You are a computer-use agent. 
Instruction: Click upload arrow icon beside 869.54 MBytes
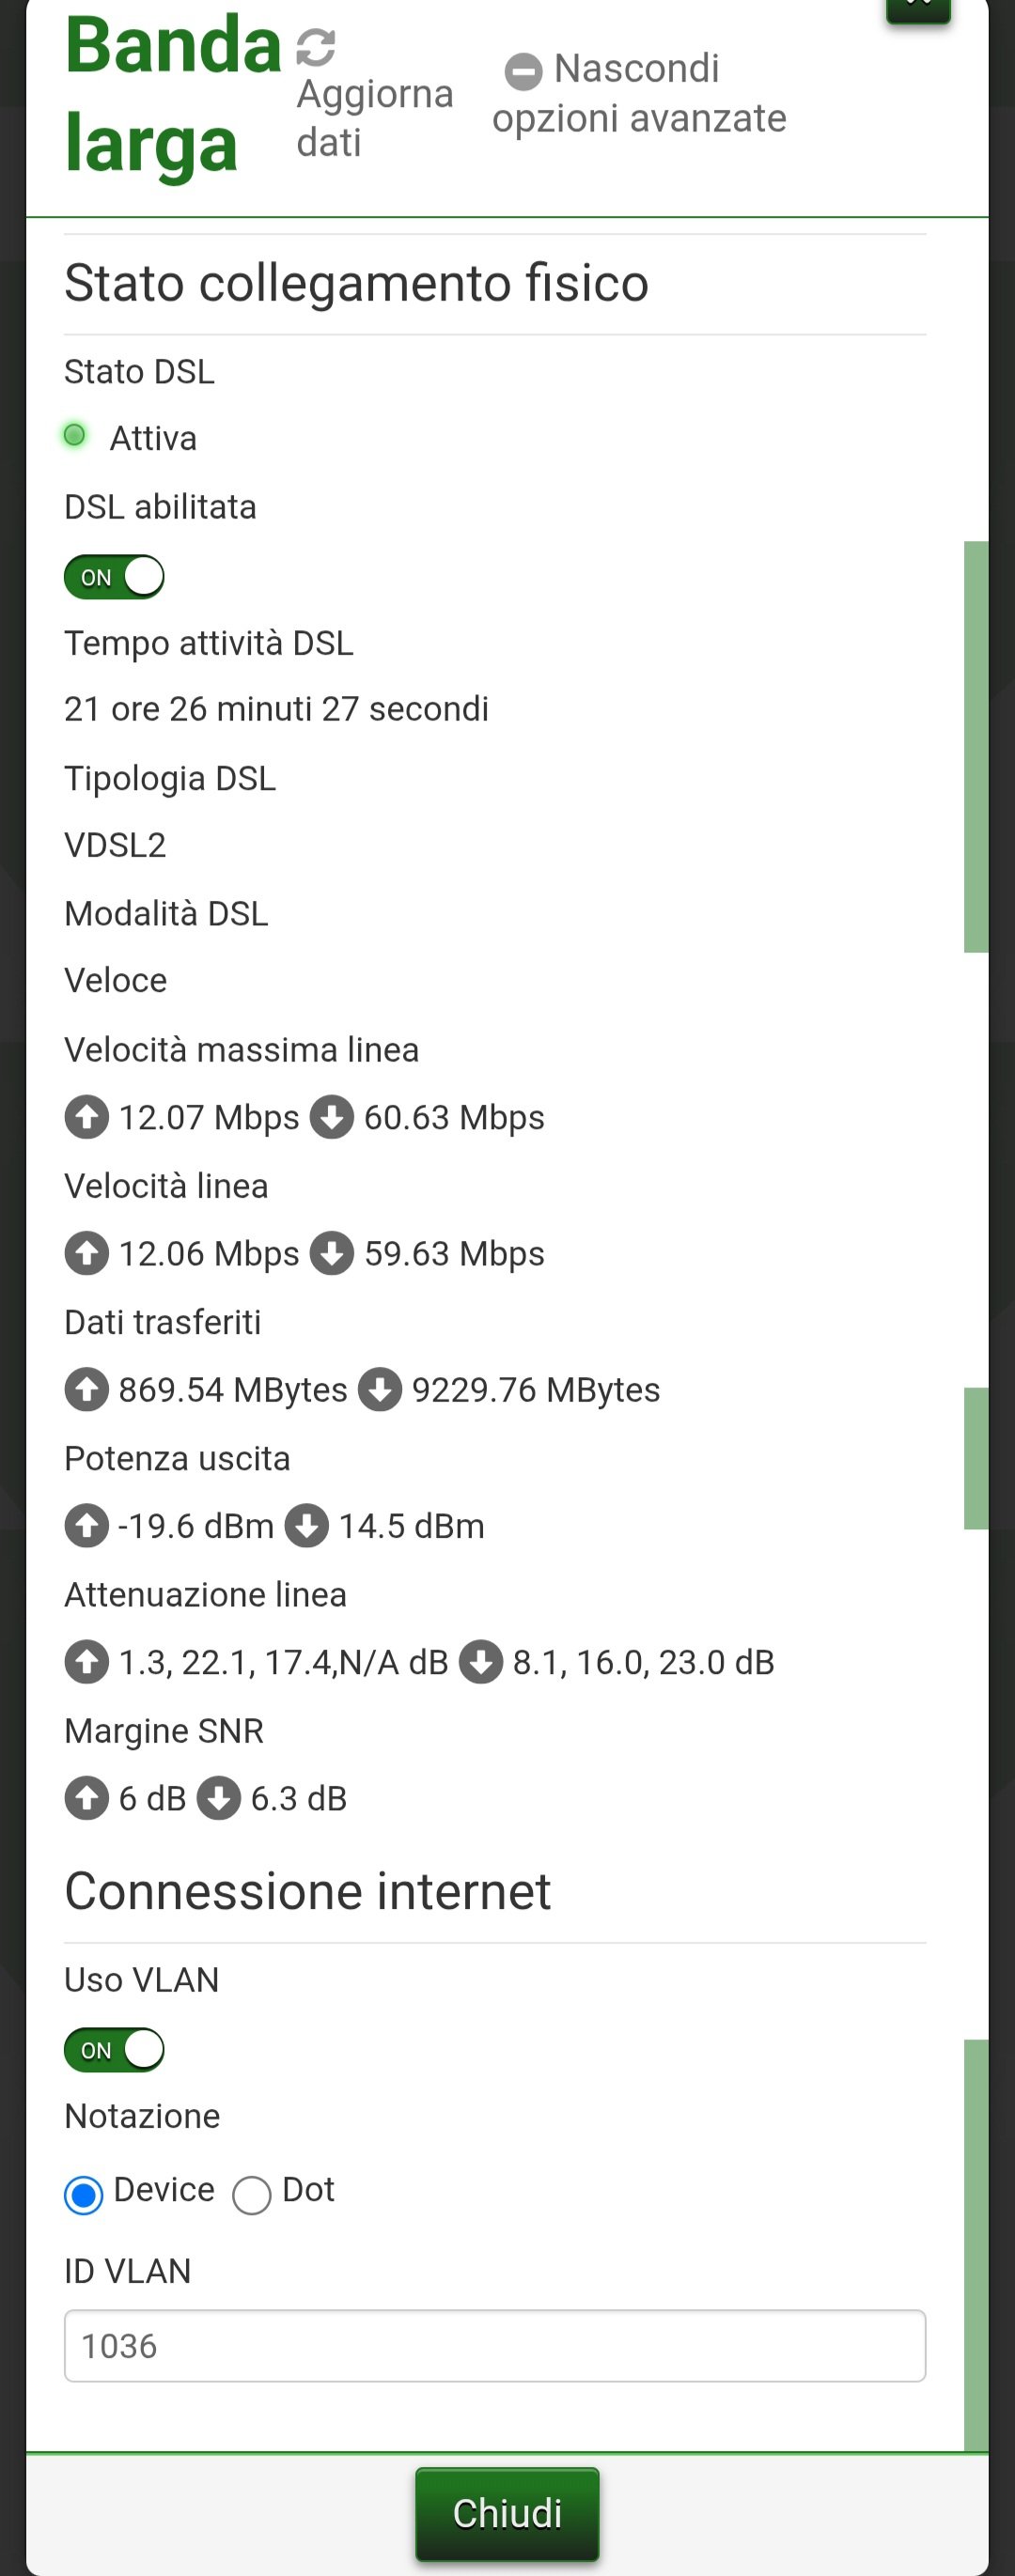click(87, 1389)
